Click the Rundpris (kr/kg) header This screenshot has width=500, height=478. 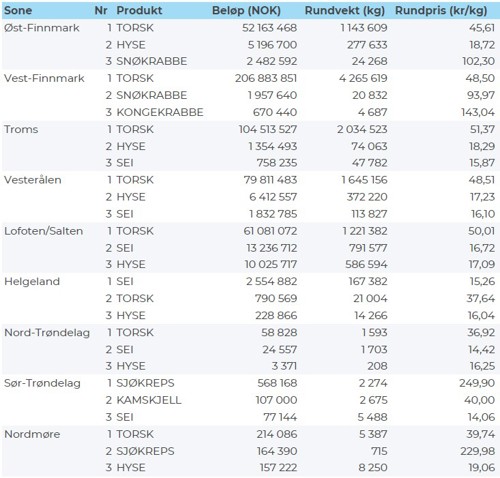pos(441,10)
